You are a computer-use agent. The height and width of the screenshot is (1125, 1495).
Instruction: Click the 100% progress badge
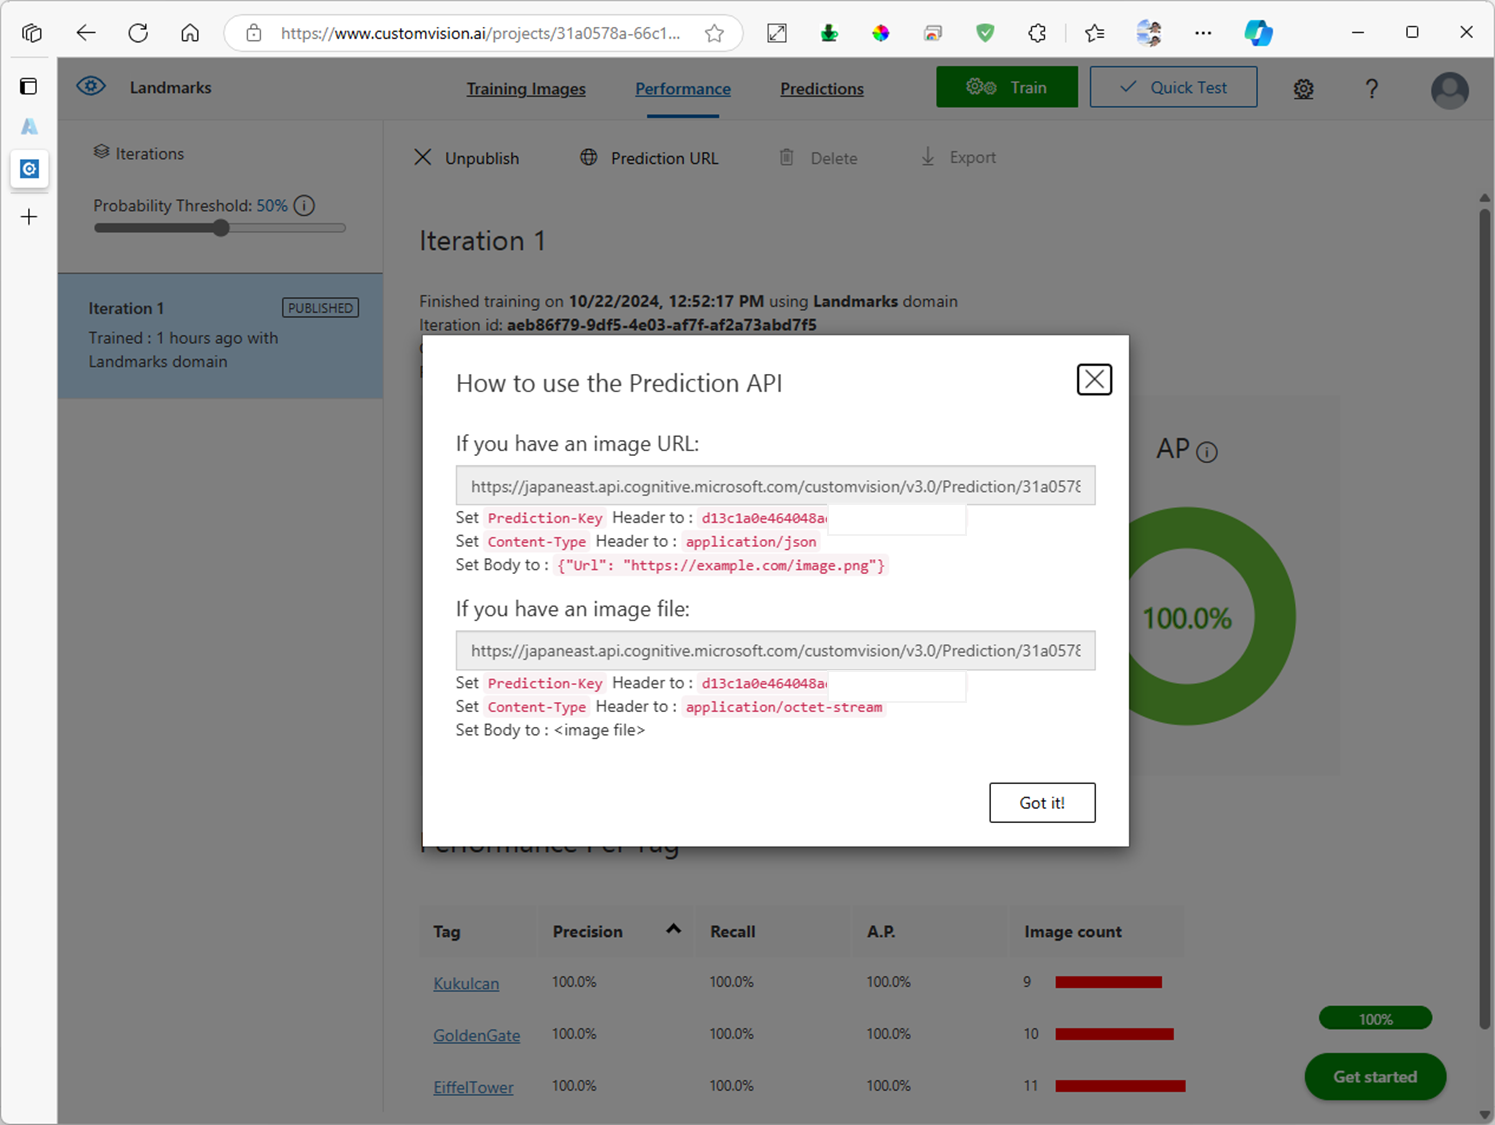pos(1375,1019)
